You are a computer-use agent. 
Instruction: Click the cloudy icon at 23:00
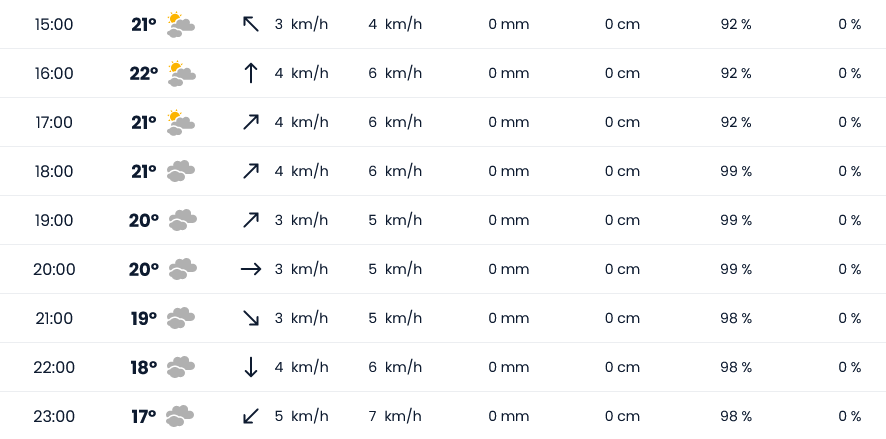click(180, 416)
